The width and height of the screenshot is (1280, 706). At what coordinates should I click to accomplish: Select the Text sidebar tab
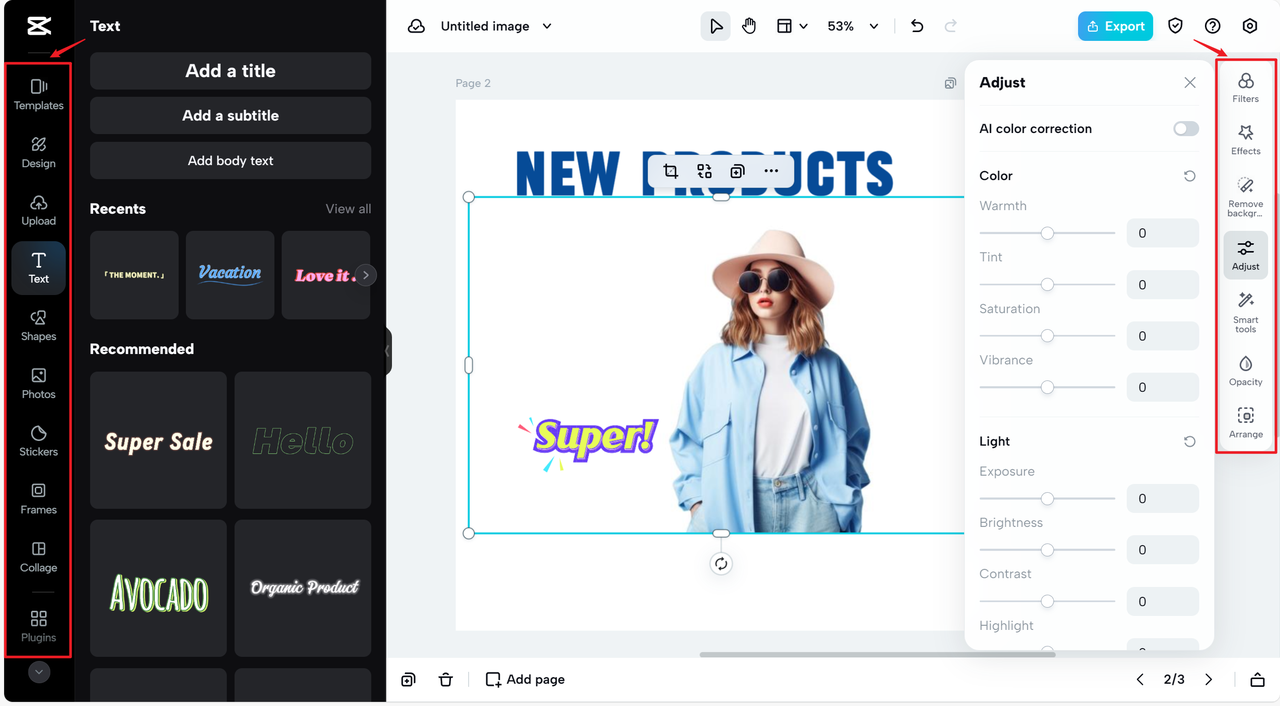point(39,268)
